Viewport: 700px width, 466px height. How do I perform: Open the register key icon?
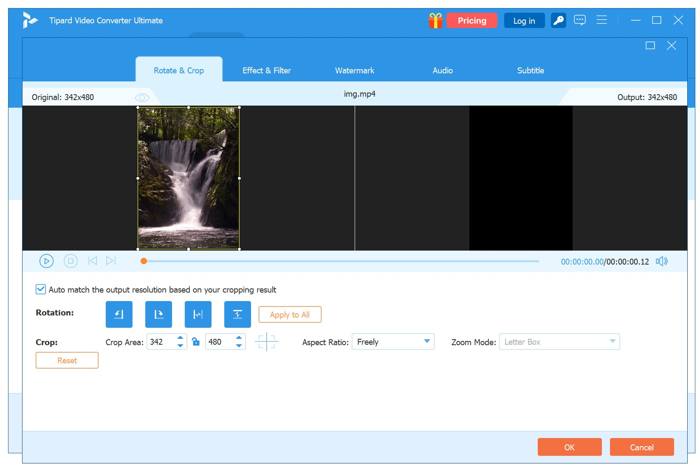[558, 20]
